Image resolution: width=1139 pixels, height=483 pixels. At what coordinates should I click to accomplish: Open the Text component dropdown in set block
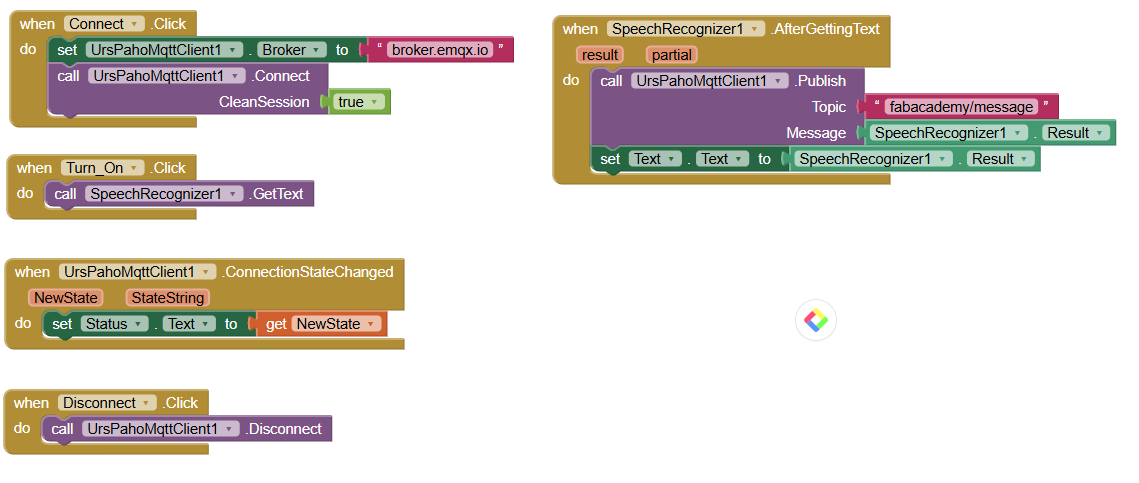(x=656, y=159)
